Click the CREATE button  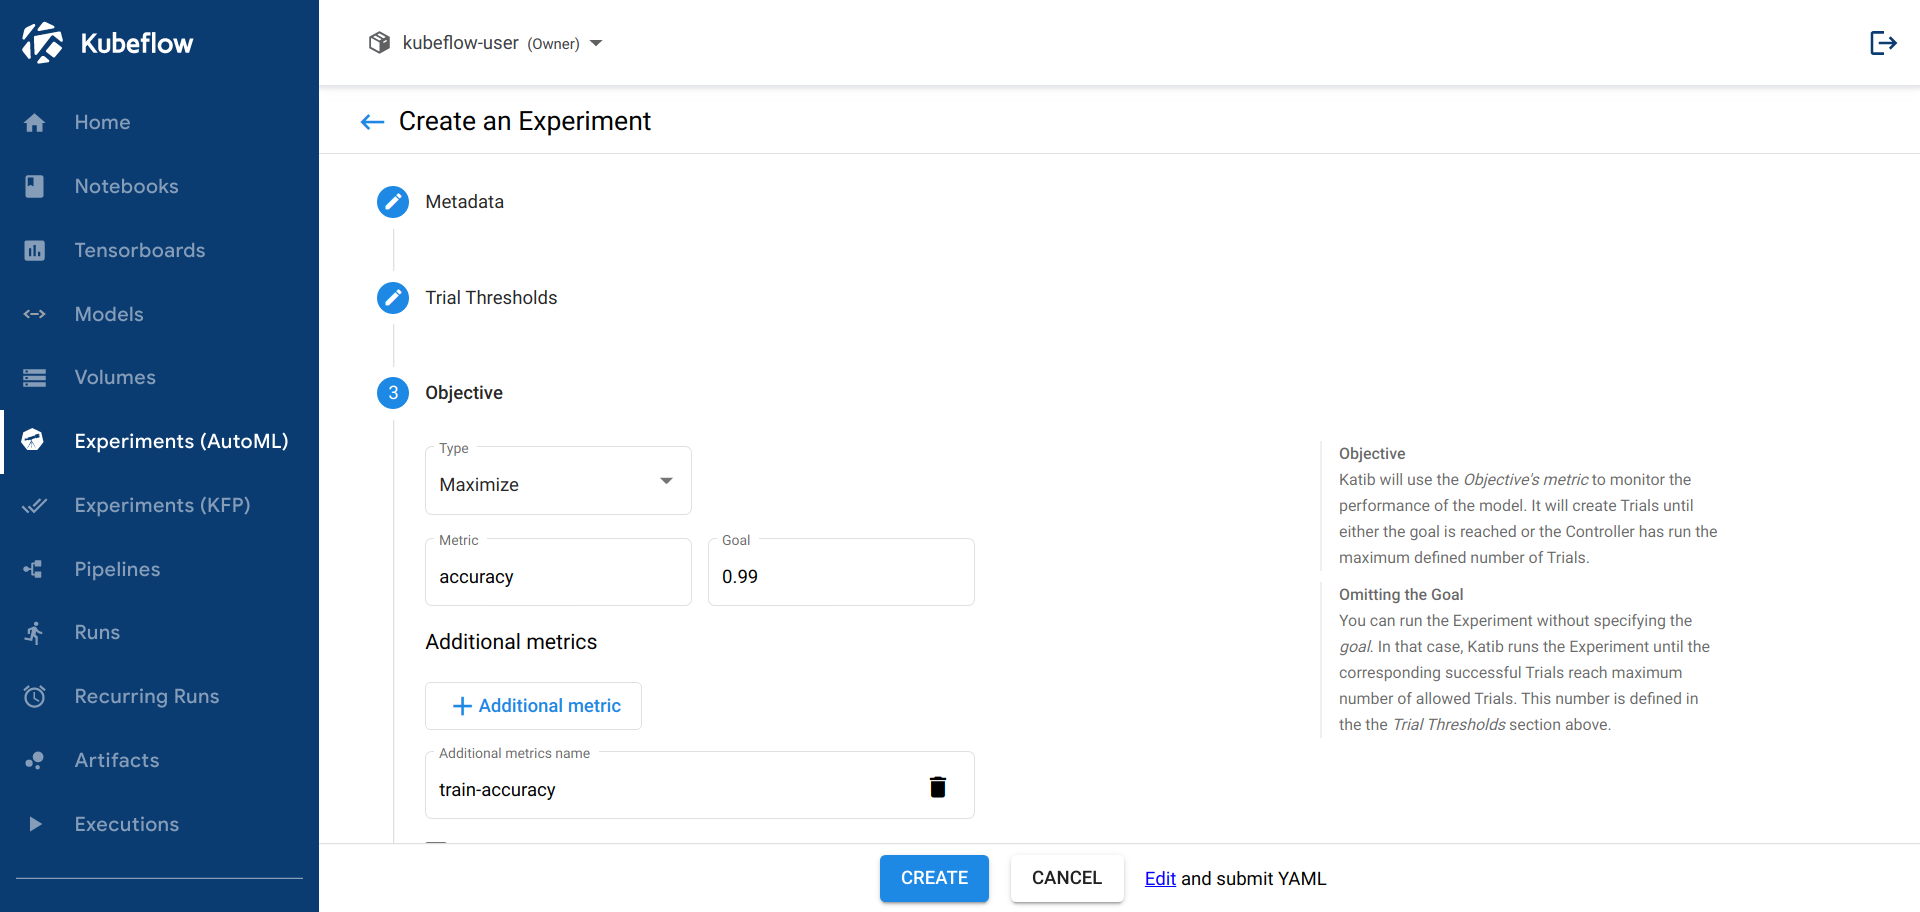click(x=933, y=878)
